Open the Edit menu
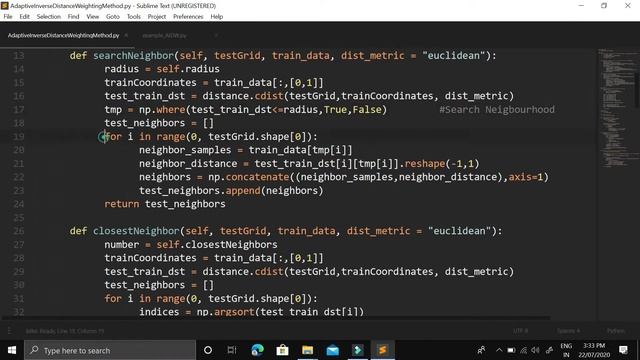The image size is (640, 360). 24,17
